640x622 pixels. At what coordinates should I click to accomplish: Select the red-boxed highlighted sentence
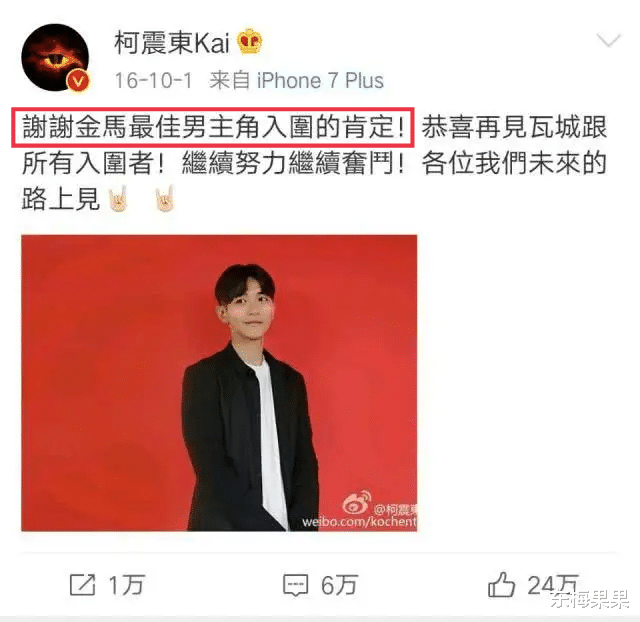[x=213, y=127]
